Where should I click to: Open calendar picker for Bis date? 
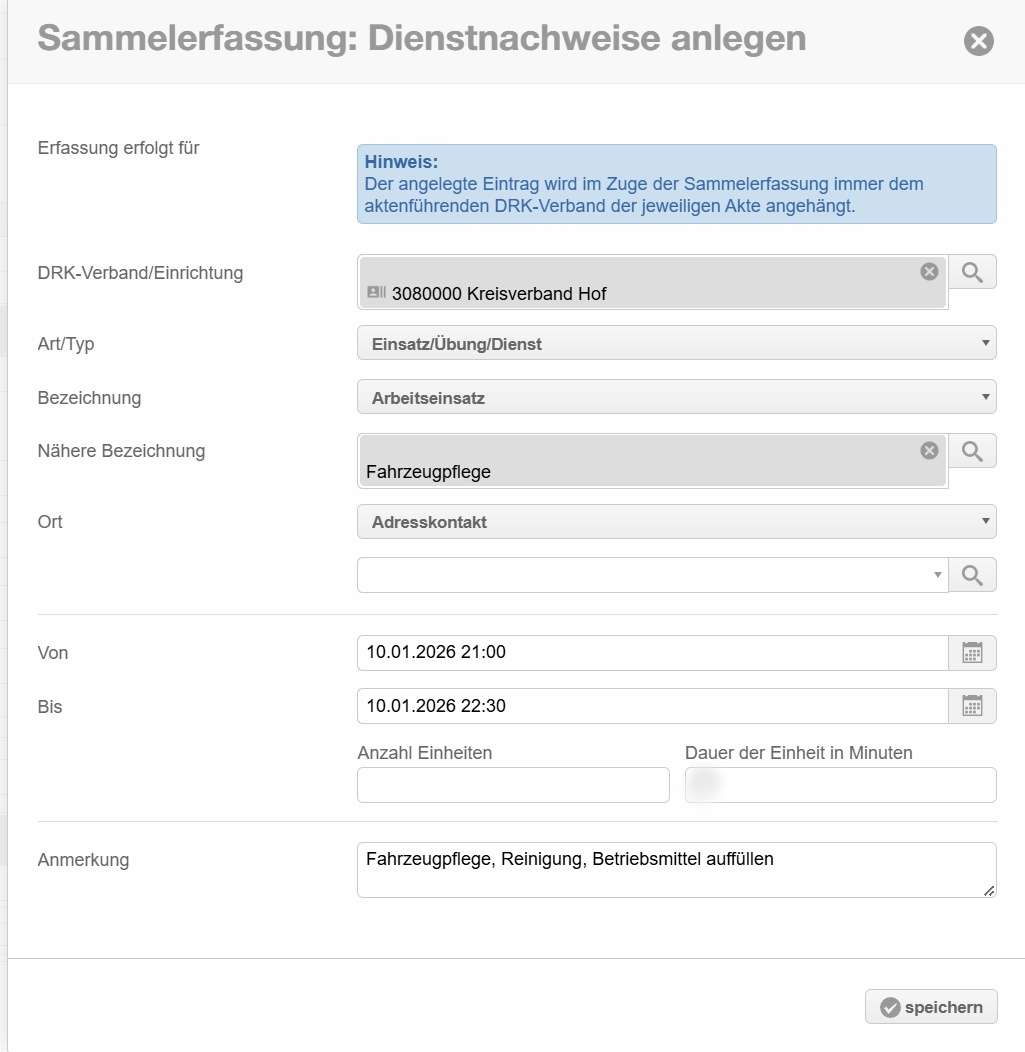click(972, 706)
